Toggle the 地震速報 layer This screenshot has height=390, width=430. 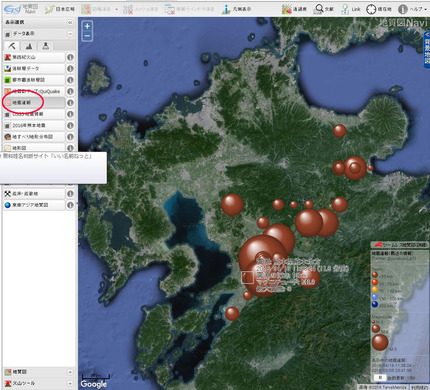pyautogui.click(x=34, y=103)
